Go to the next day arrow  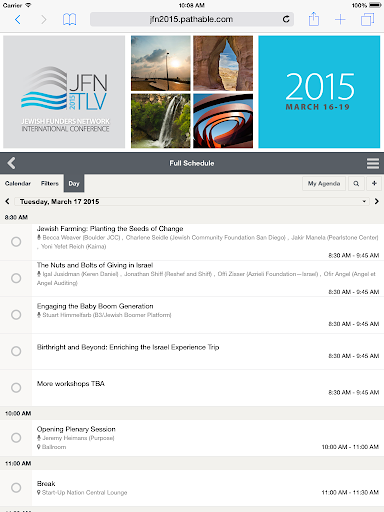point(377,201)
